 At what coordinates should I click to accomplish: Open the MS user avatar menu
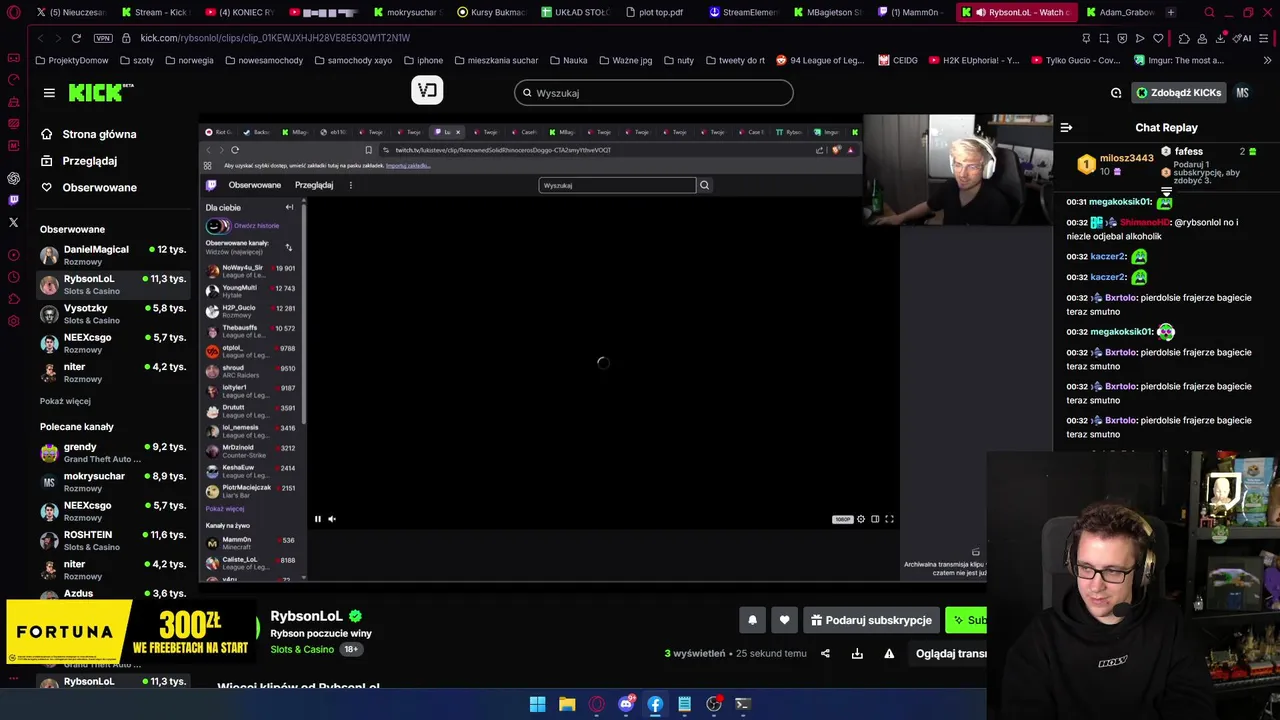pyautogui.click(x=1242, y=93)
